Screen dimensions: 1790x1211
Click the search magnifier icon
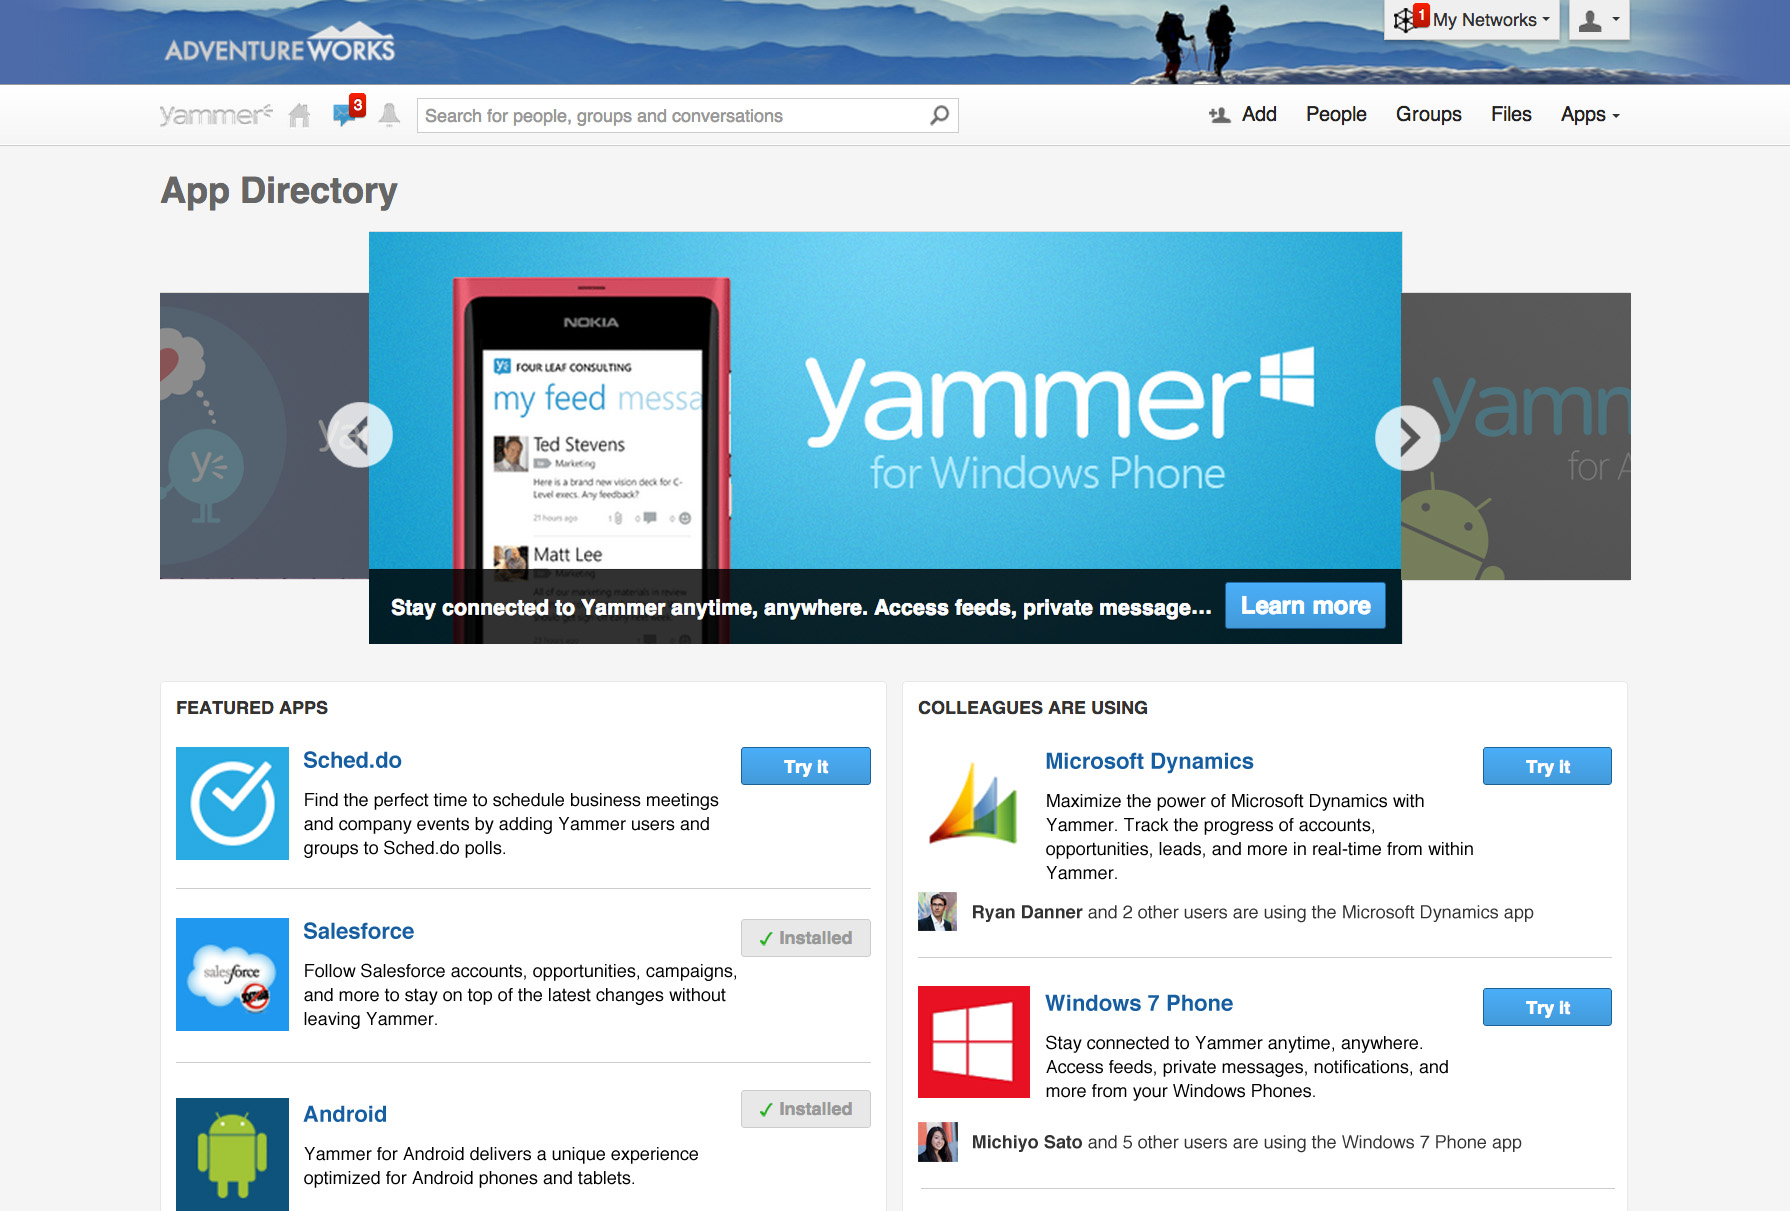pyautogui.click(x=939, y=115)
